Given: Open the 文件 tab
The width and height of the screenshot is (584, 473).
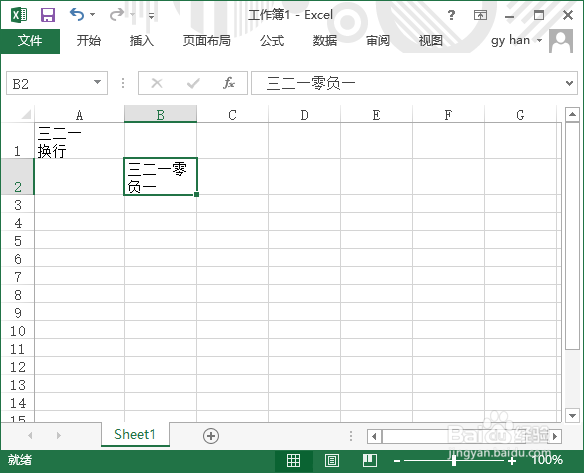Looking at the screenshot, I should tap(30, 41).
